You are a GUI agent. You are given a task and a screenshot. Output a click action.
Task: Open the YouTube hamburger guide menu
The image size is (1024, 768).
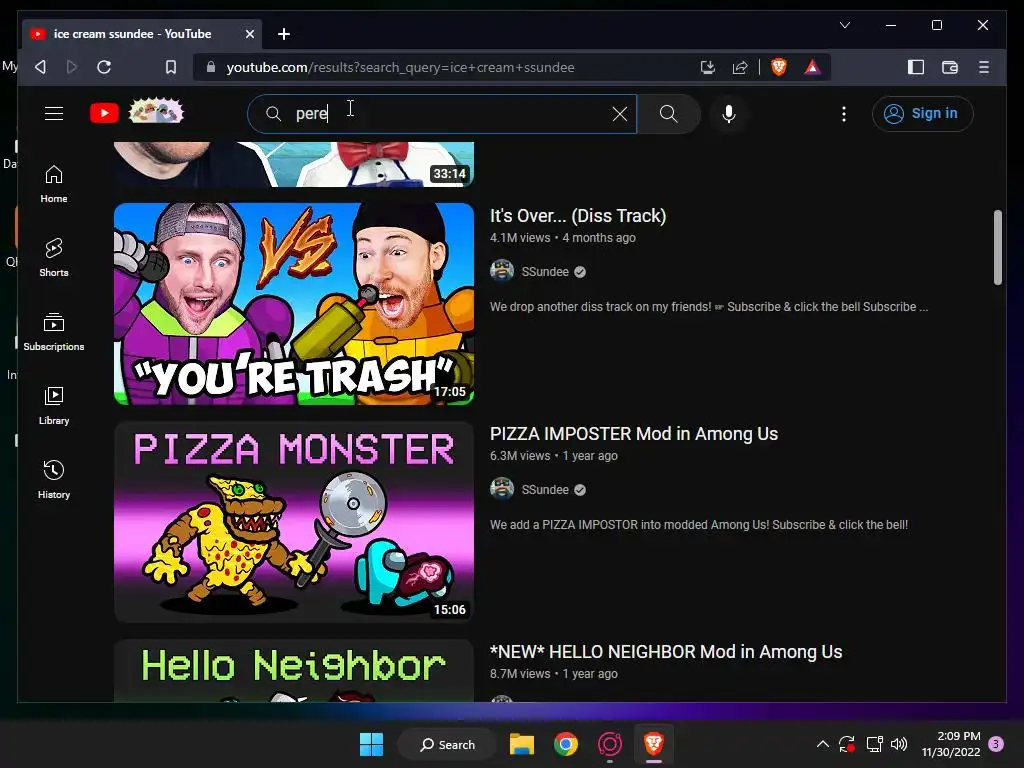tap(54, 114)
